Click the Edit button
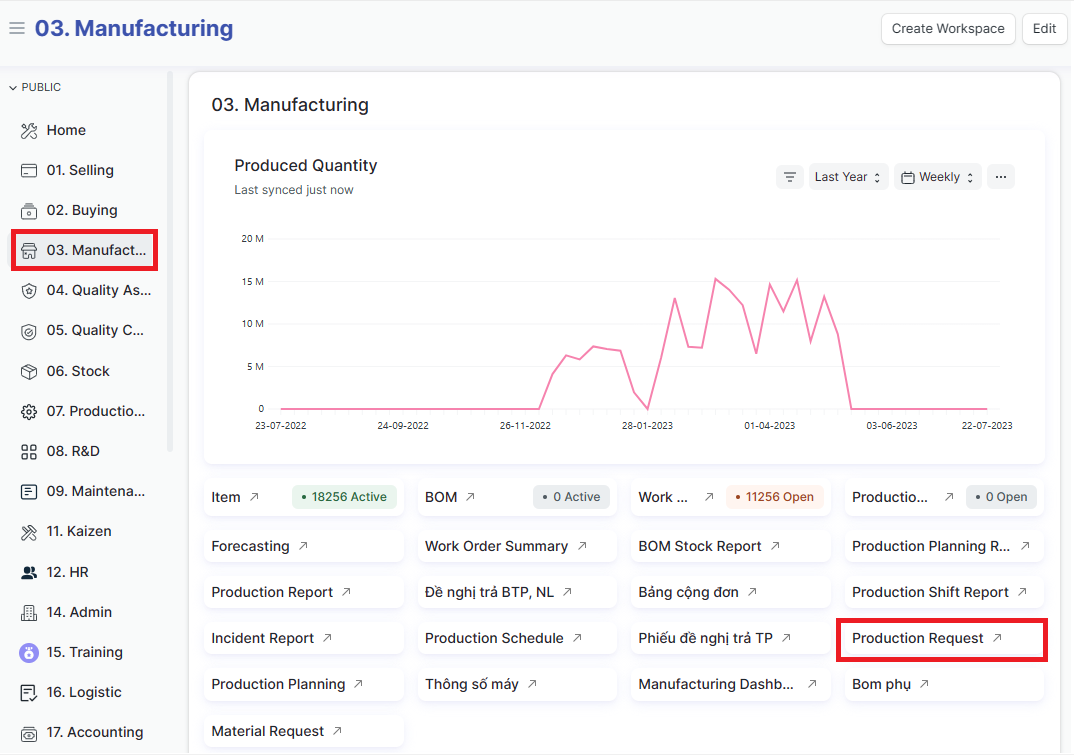 pos(1044,29)
